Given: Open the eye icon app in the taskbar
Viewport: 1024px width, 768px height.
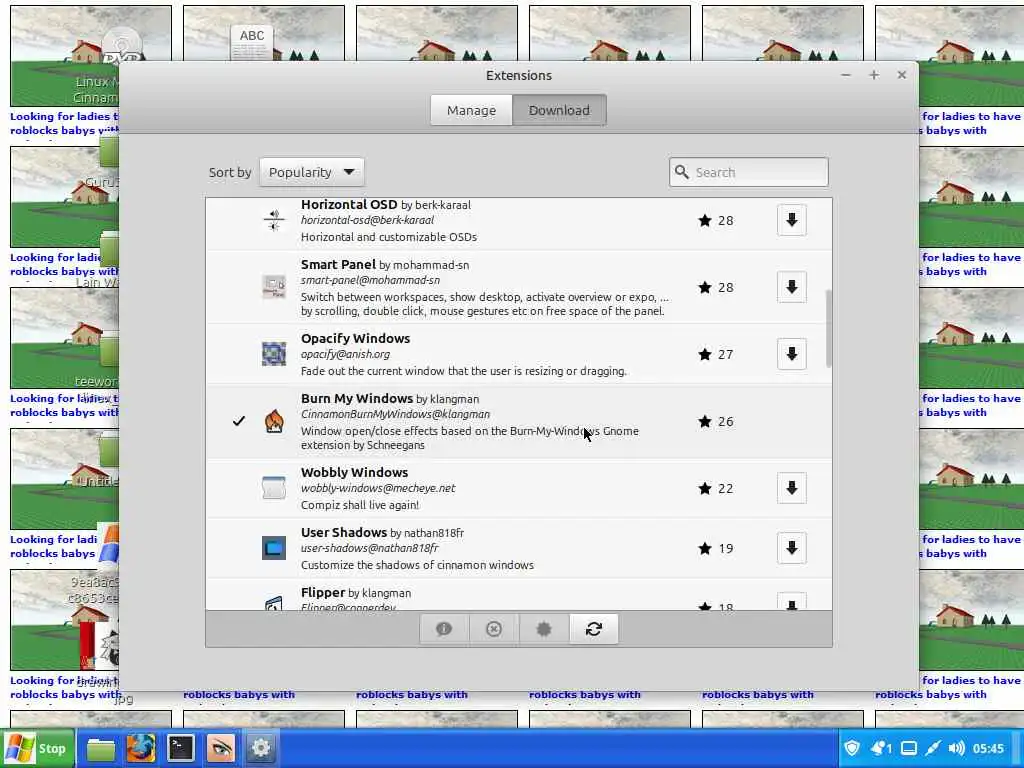Looking at the screenshot, I should point(220,748).
